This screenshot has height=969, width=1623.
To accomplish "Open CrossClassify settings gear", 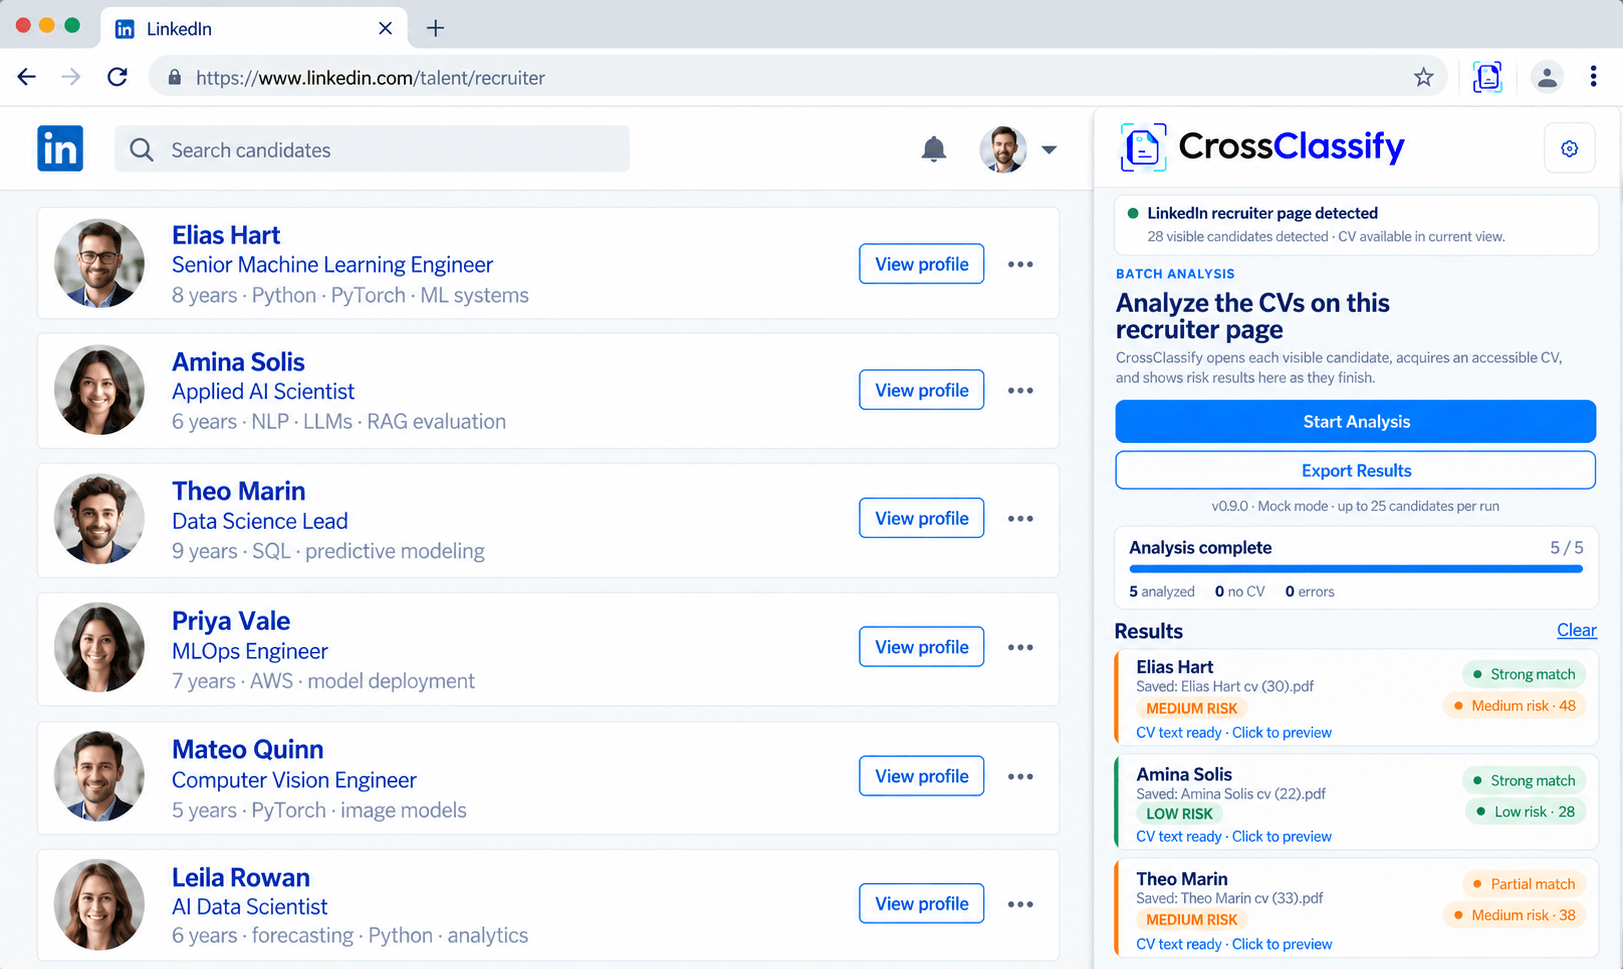I will [x=1569, y=149].
